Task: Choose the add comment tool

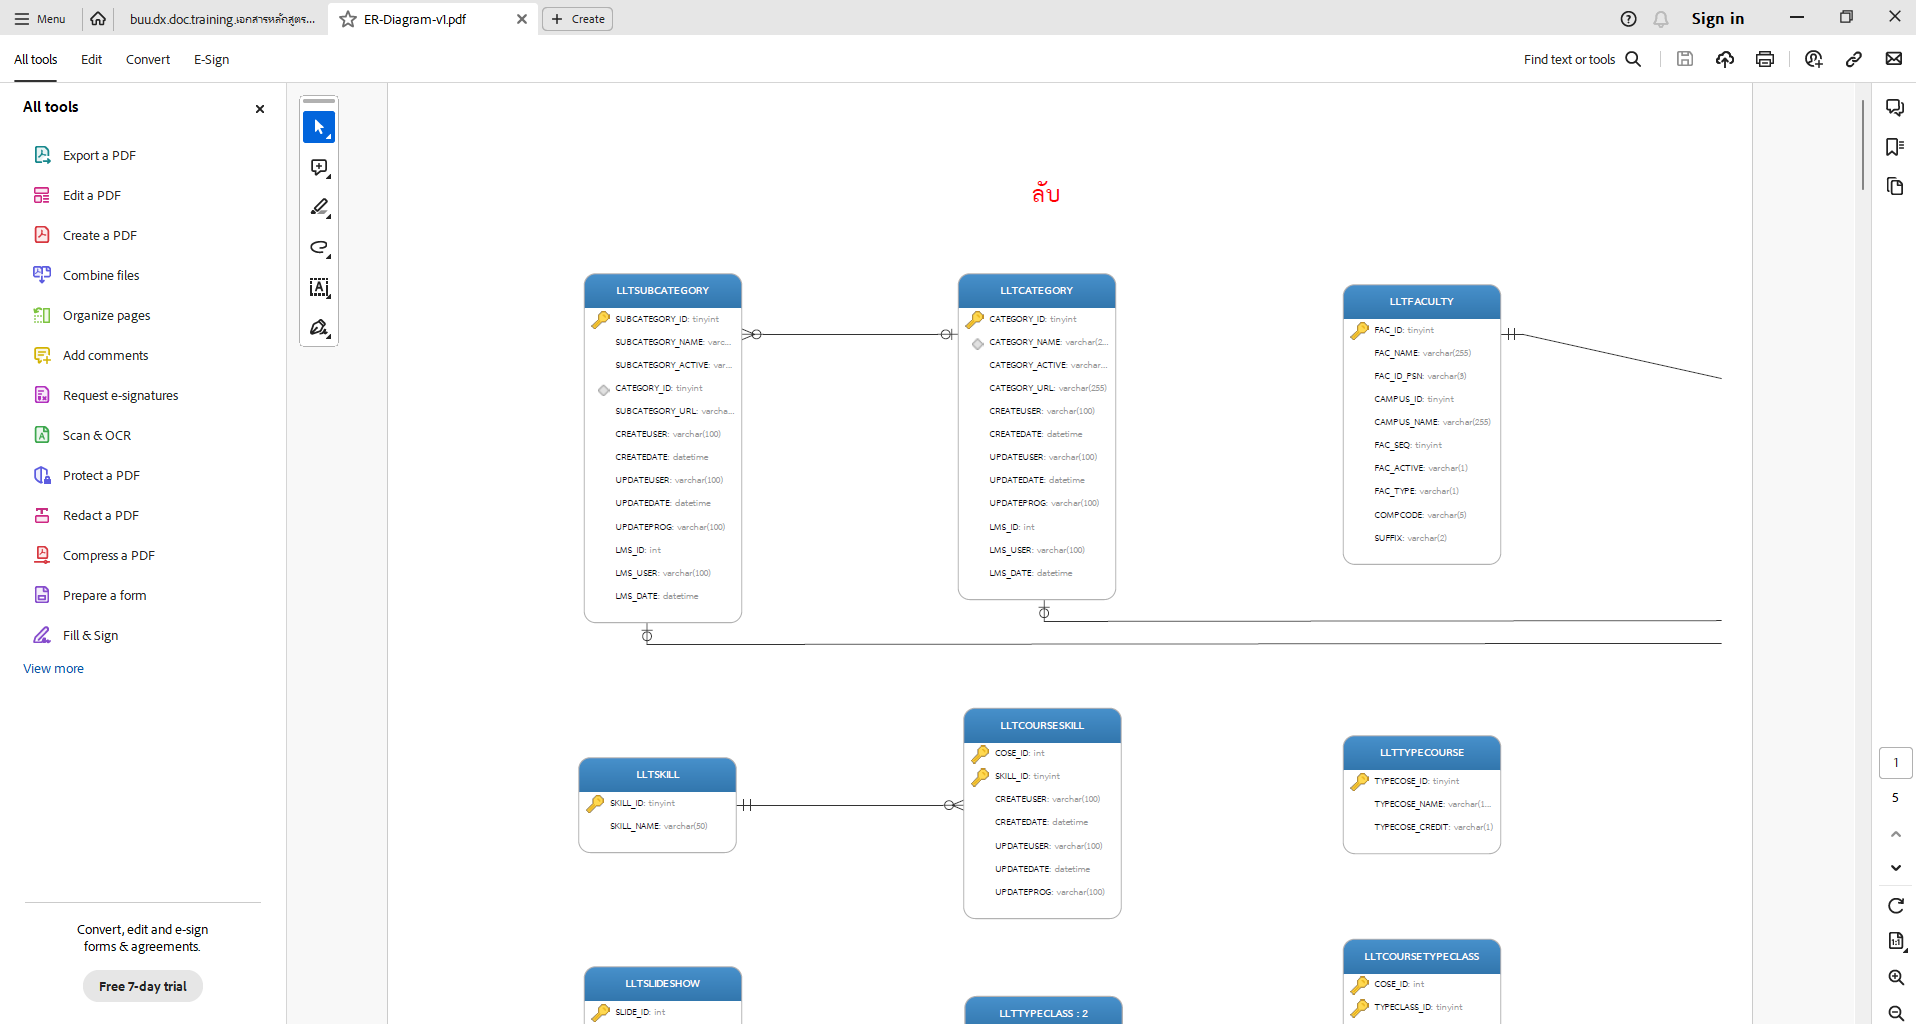Action: click(319, 168)
